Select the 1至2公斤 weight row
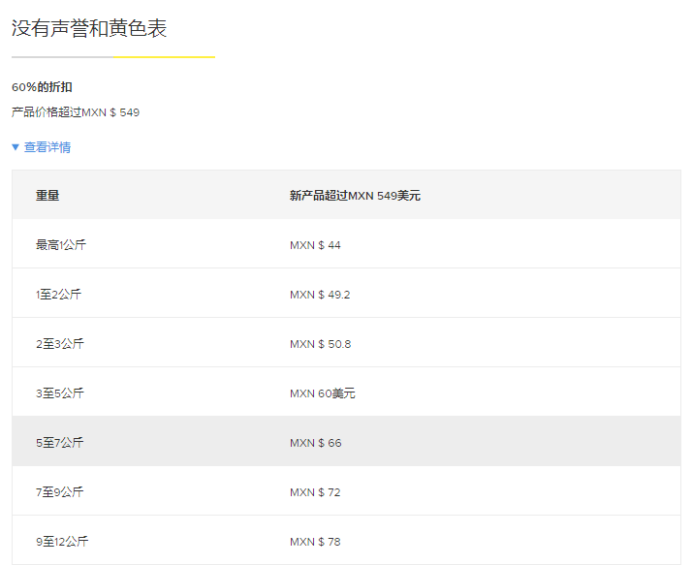This screenshot has height=565, width=692. 346,294
